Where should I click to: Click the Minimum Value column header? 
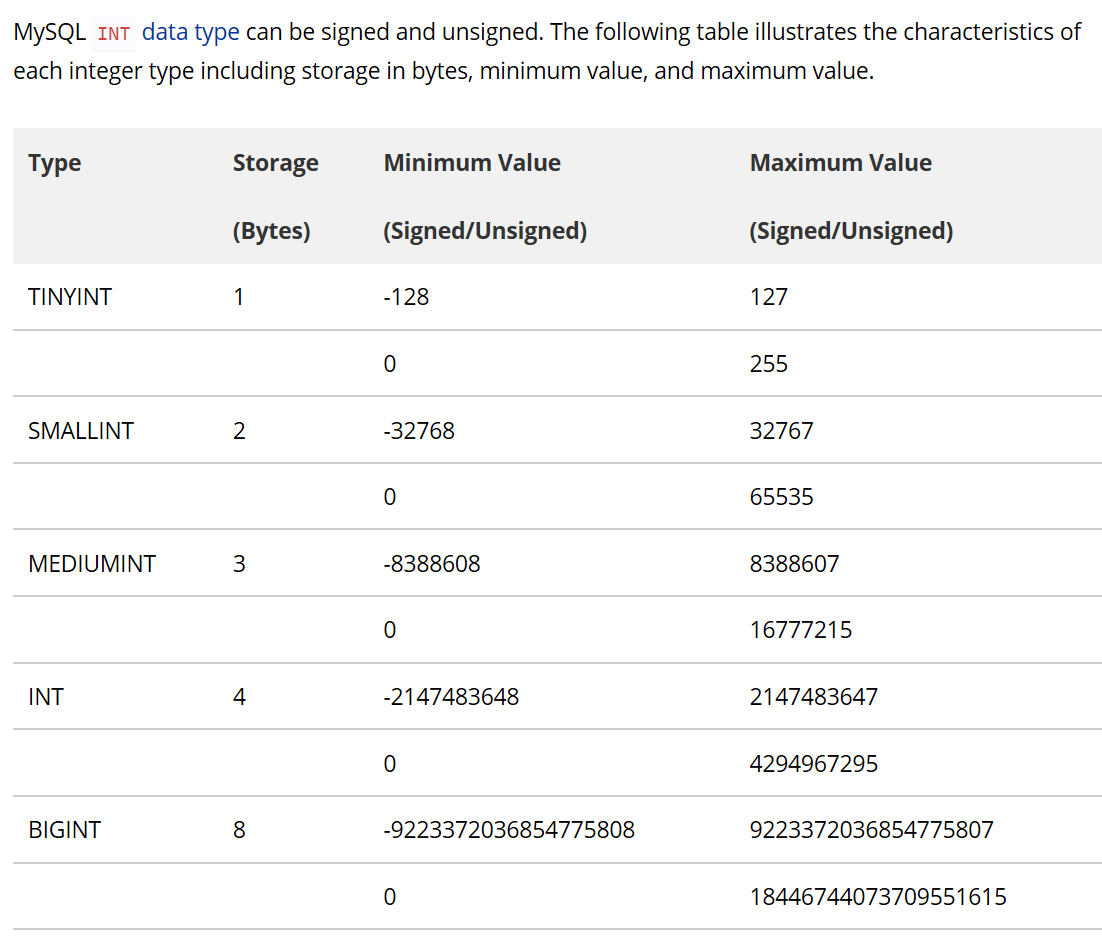coord(472,163)
